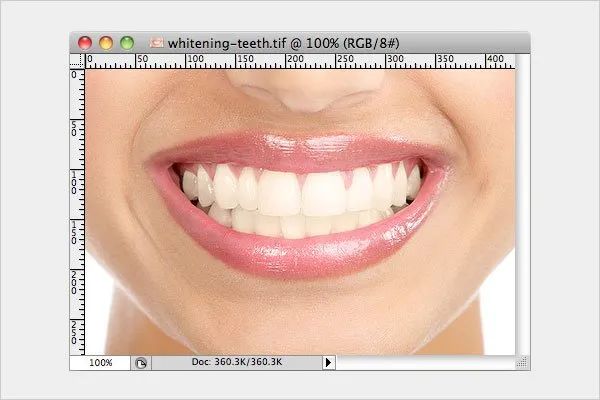Click the ruler origin box at top-left corner
The image size is (600, 400).
point(78,61)
